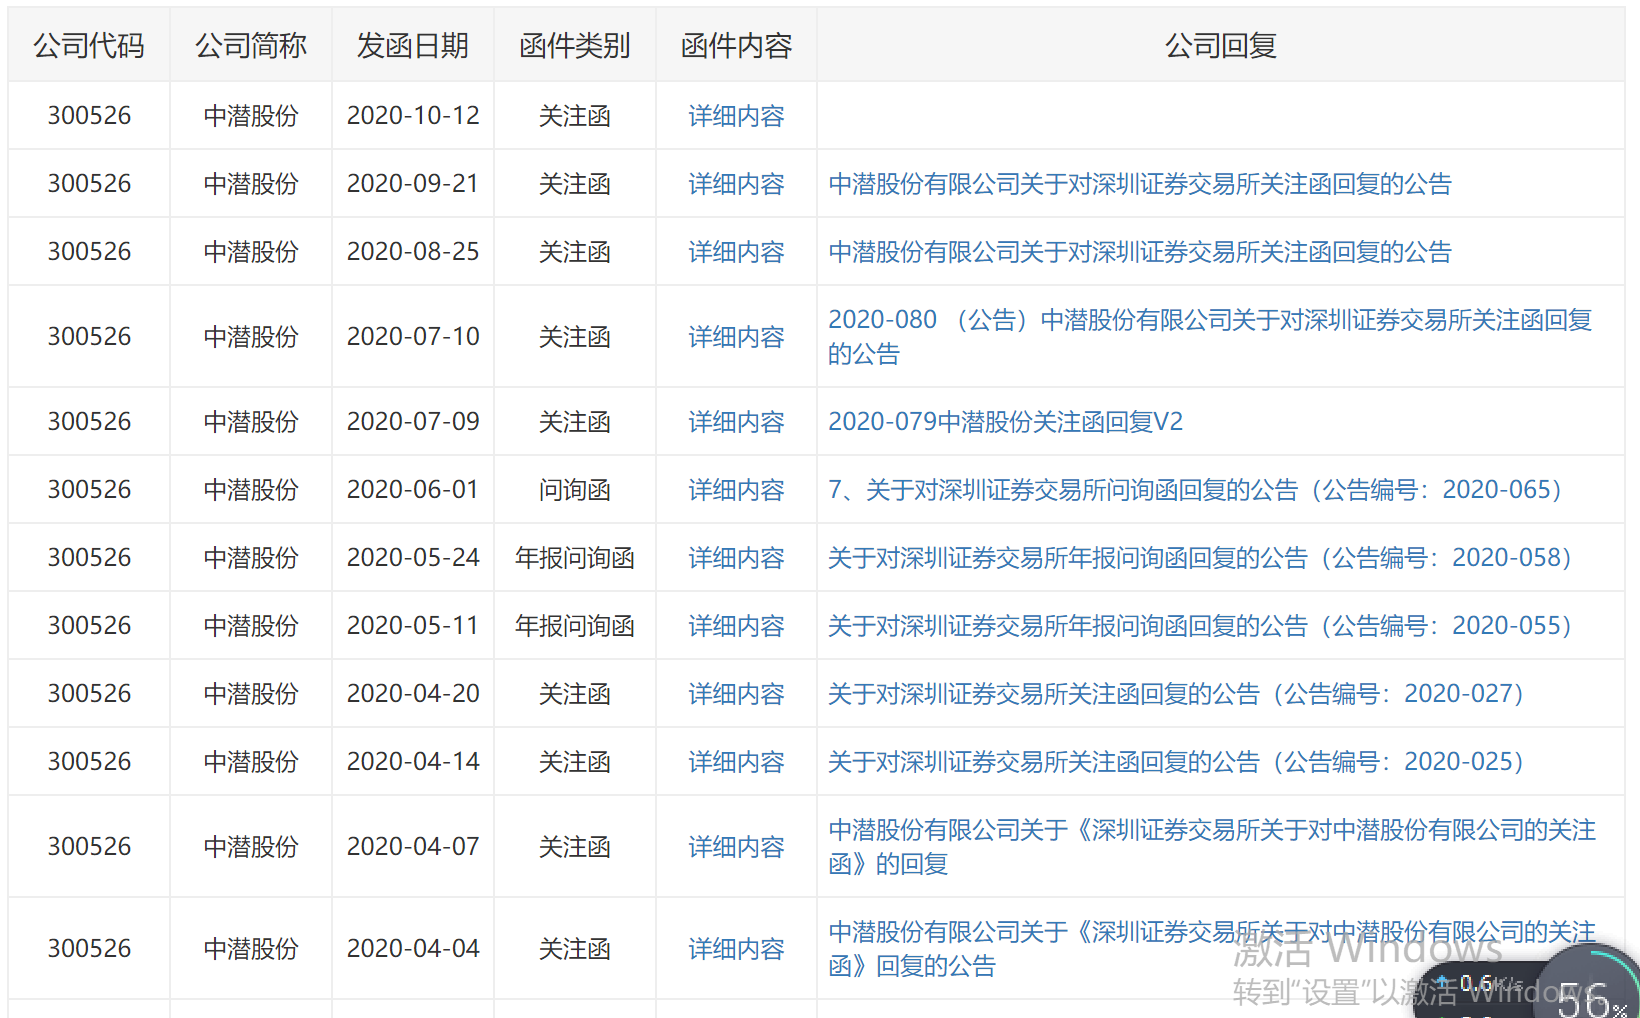Open reply announcement numbered 2020-055
1640x1018 pixels.
1200,626
